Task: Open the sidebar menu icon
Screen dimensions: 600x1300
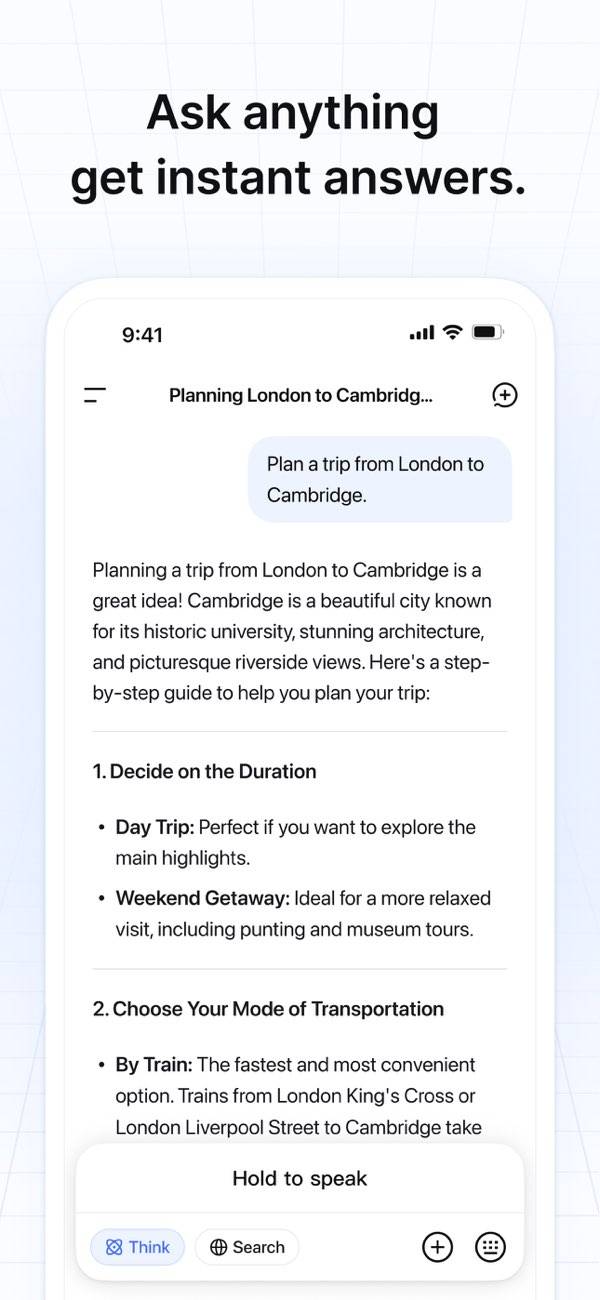Action: click(x=95, y=395)
